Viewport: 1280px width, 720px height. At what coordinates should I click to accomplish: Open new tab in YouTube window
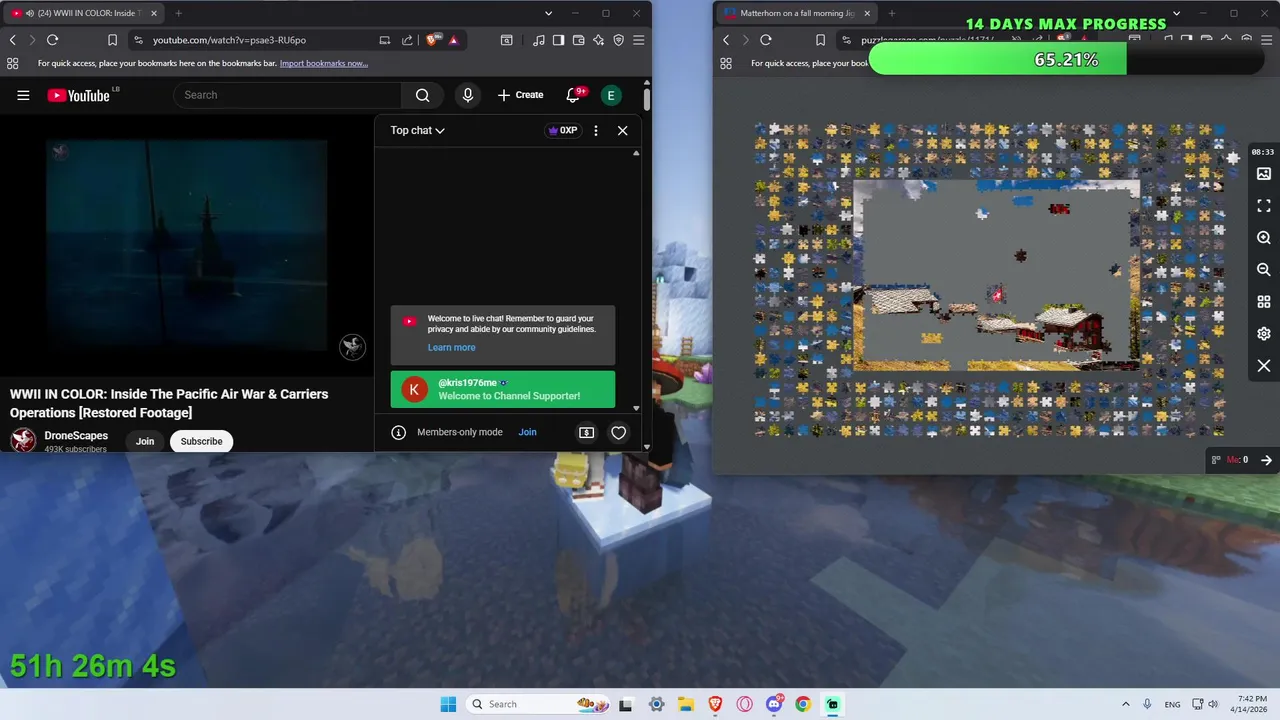pos(178,13)
